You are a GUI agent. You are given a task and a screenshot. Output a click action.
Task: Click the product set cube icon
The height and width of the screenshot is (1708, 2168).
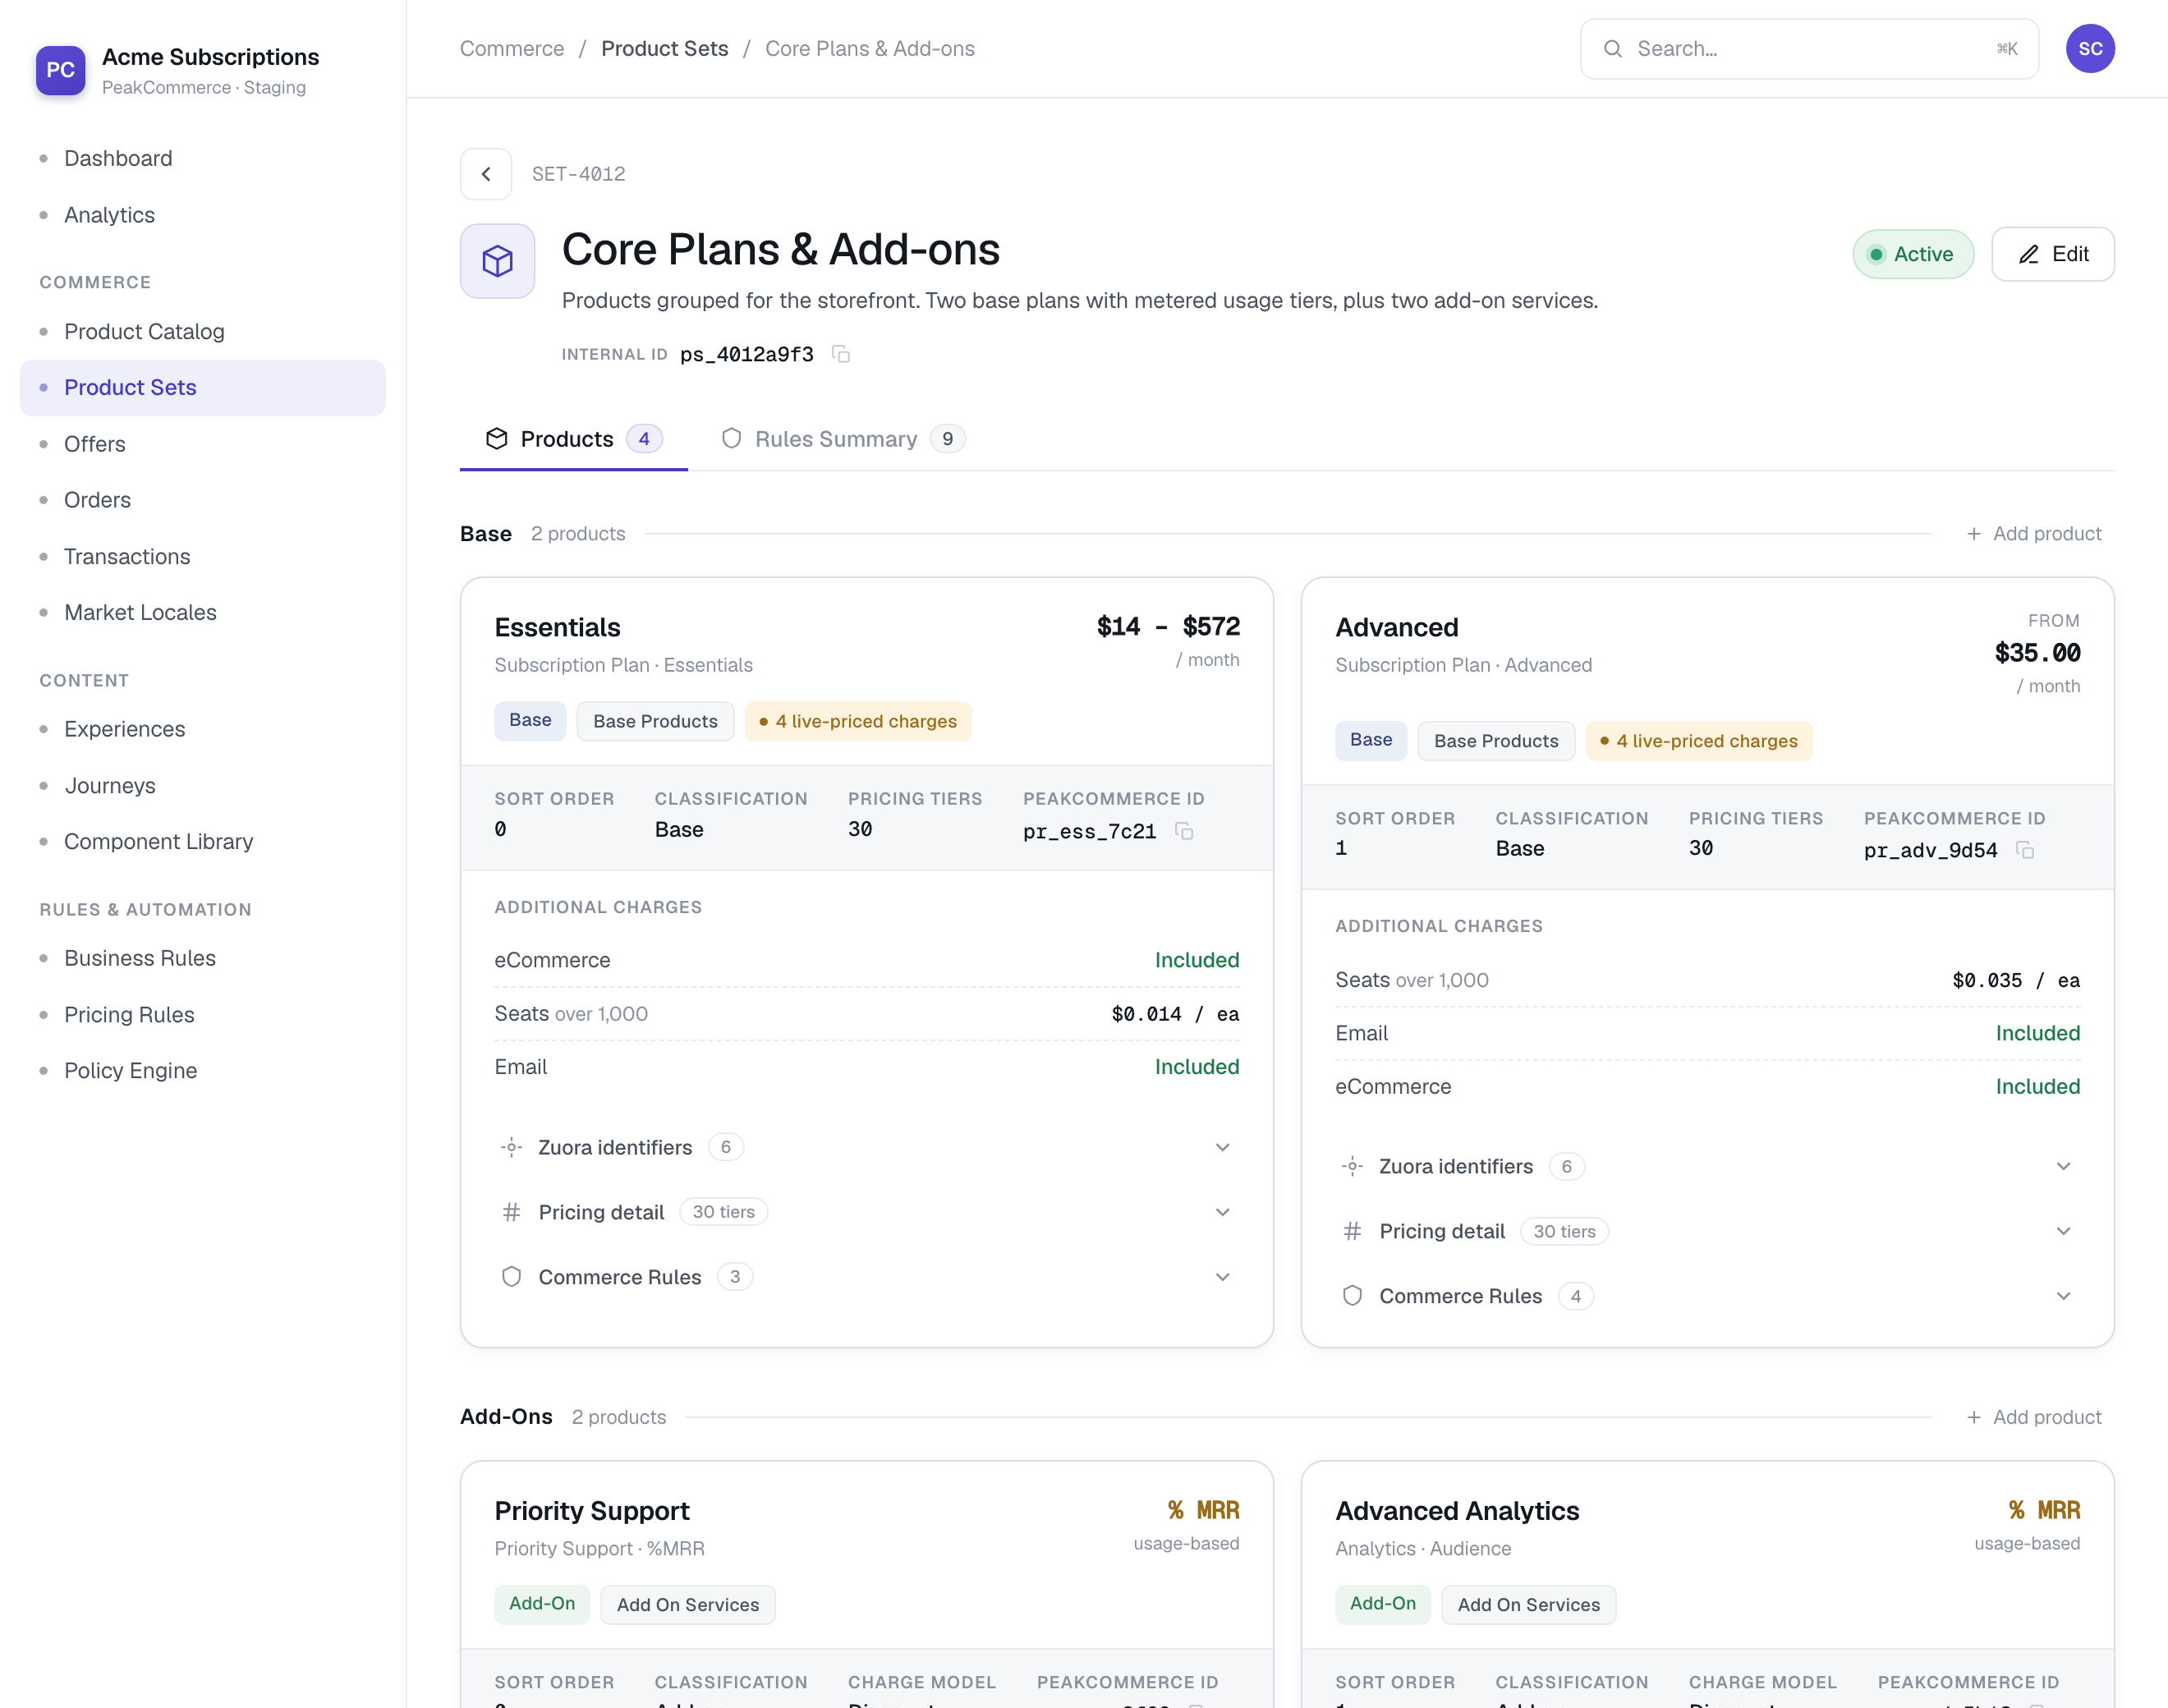click(498, 261)
